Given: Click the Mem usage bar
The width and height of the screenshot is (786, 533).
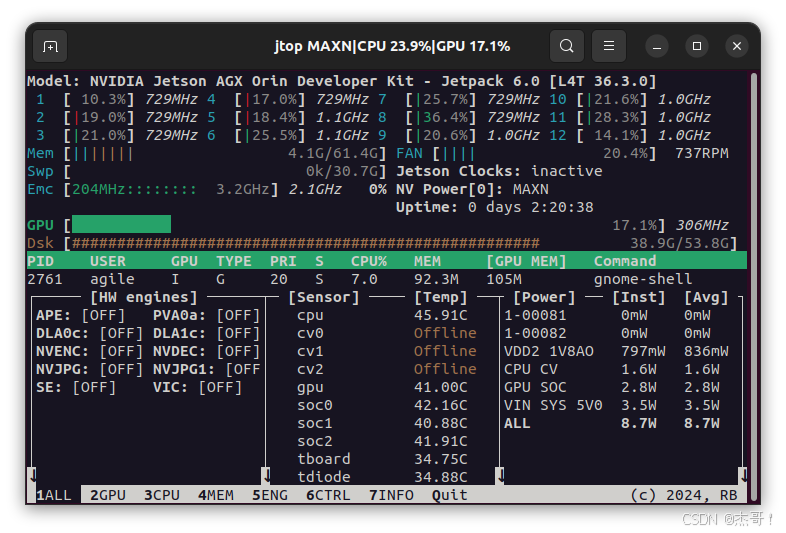Looking at the screenshot, I should coord(103,153).
